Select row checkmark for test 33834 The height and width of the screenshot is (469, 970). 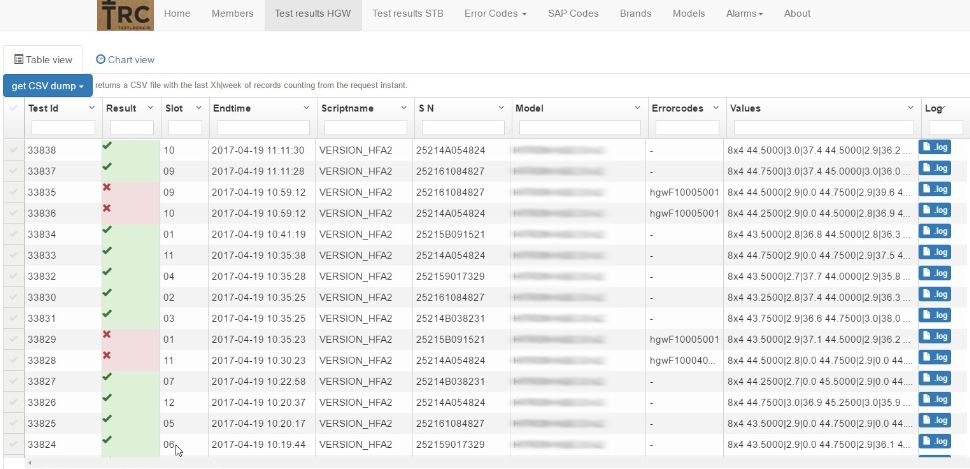pyautogui.click(x=13, y=234)
